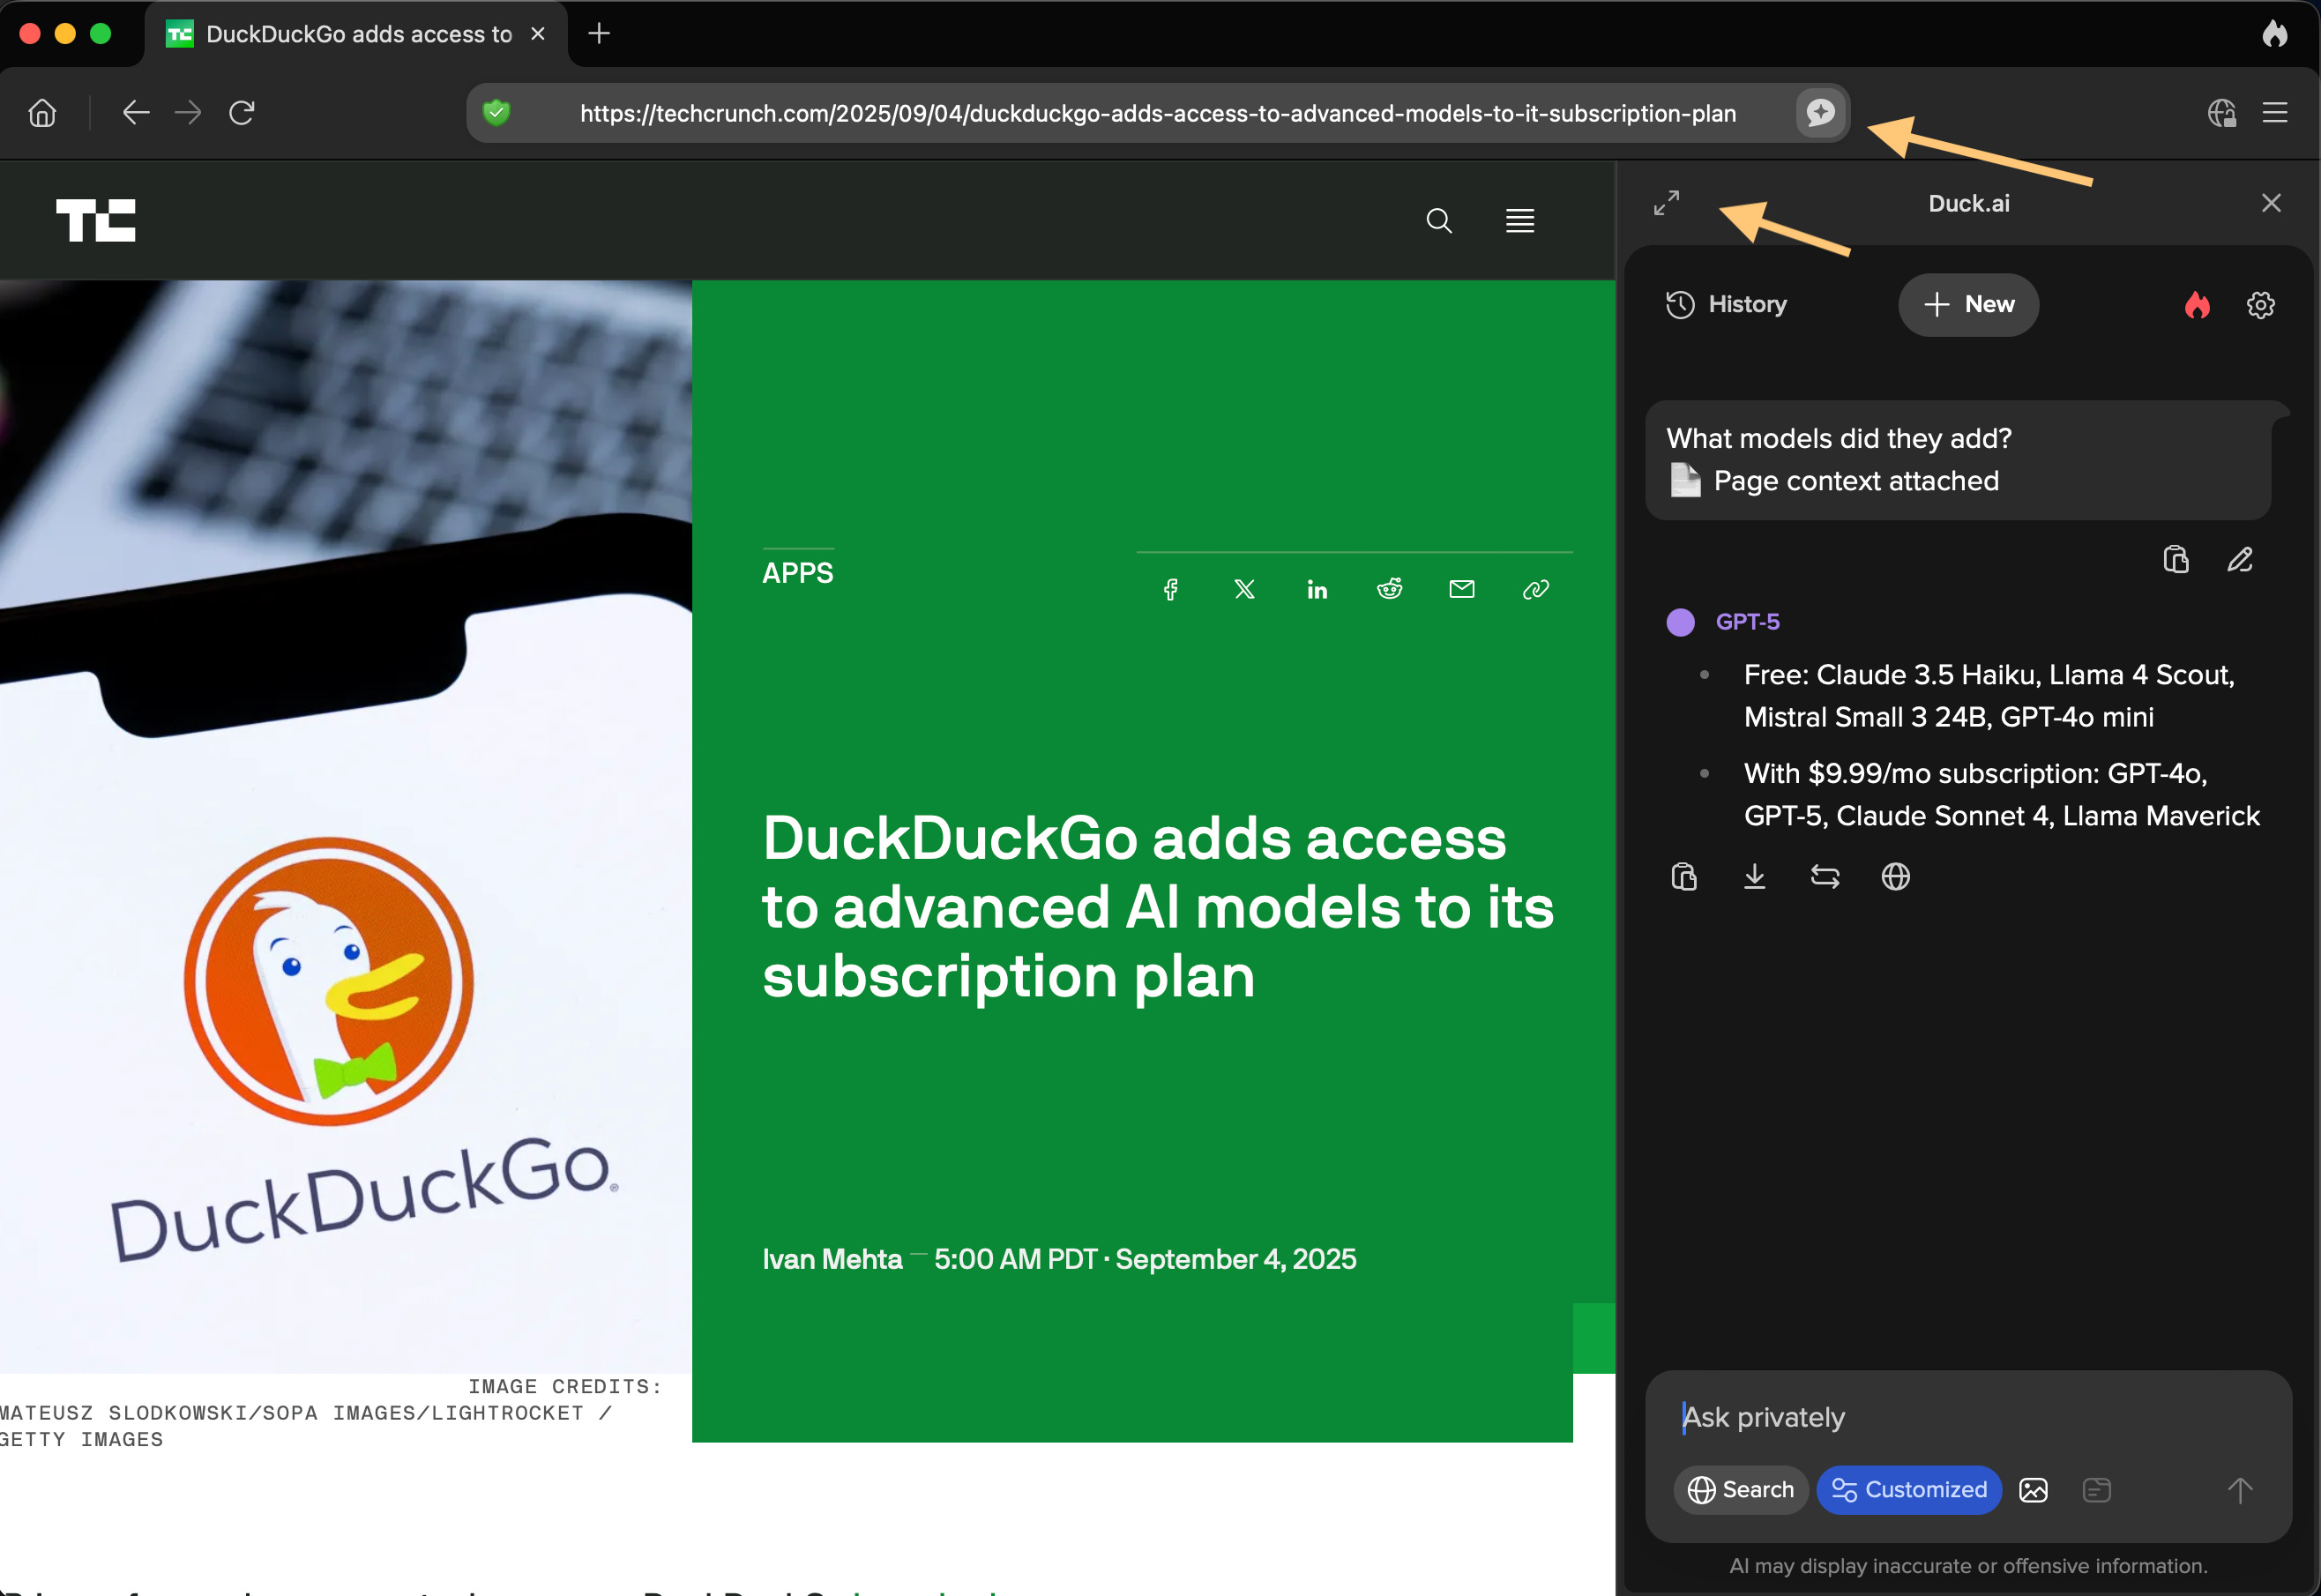
Task: Click the image upload icon in chat input
Action: click(2033, 1490)
